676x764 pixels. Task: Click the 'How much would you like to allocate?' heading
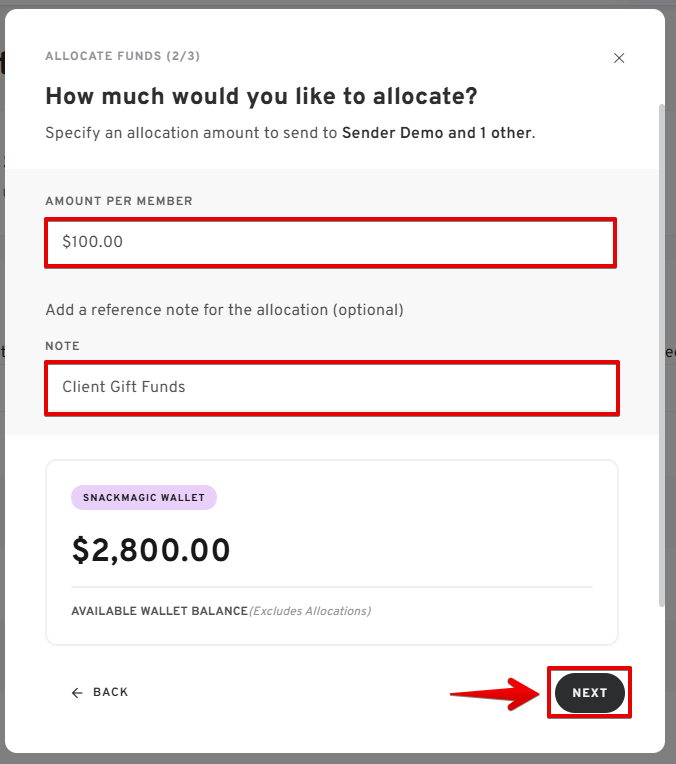(x=261, y=97)
